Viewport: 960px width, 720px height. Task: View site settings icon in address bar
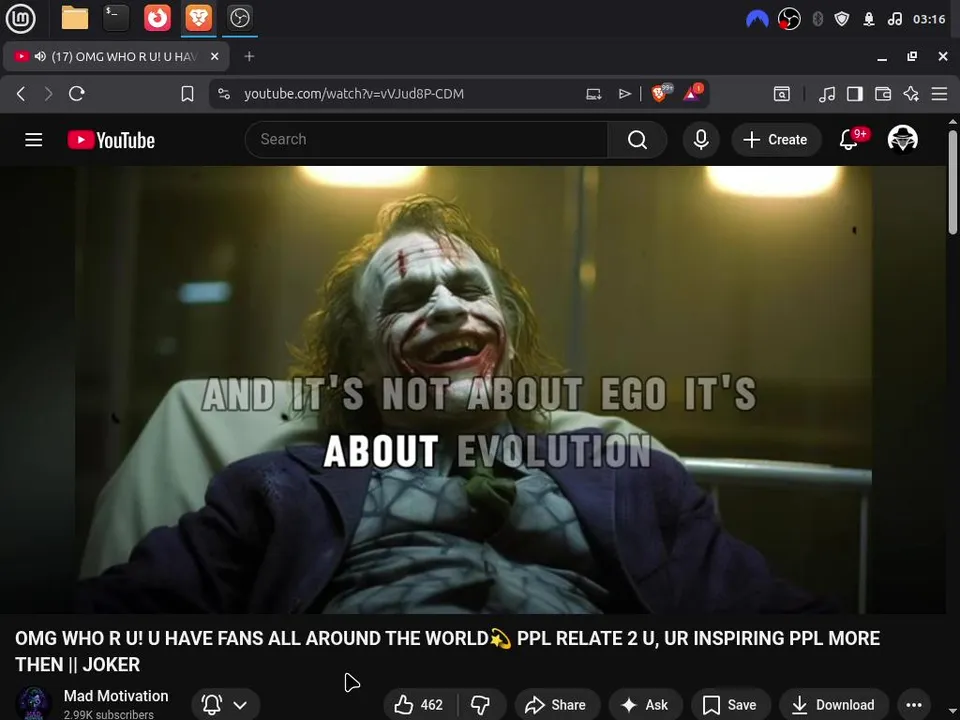point(224,94)
